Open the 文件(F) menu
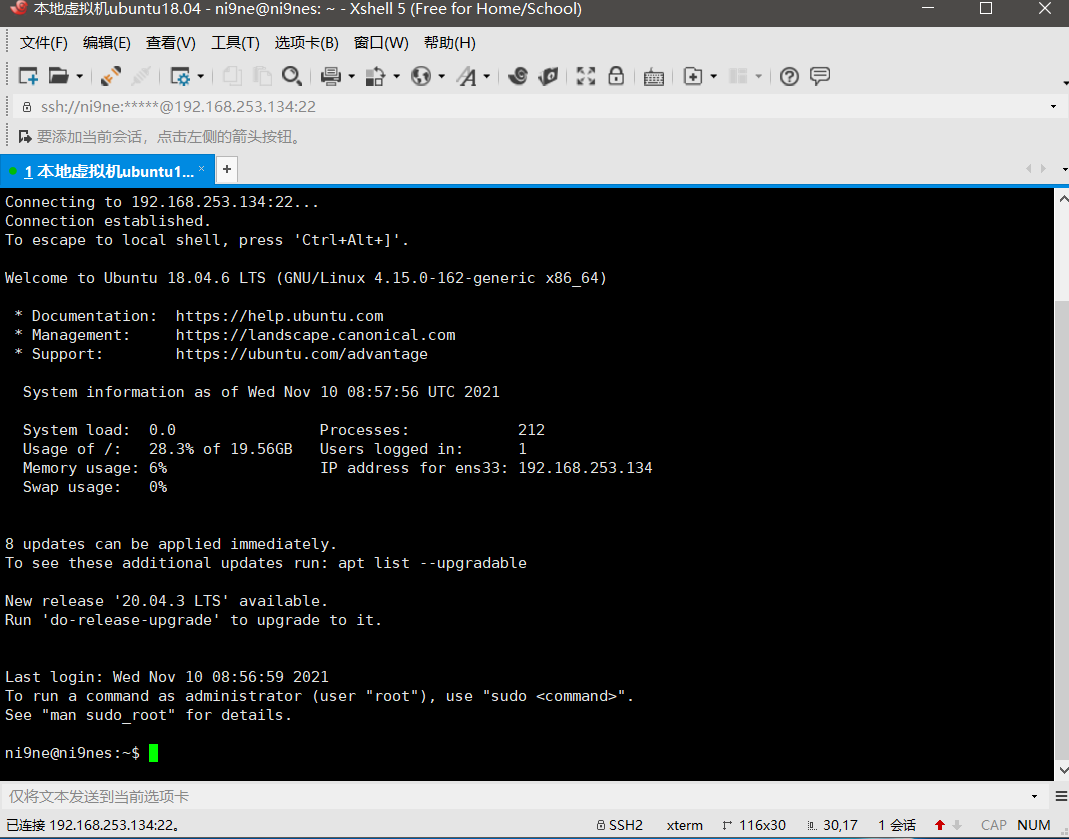Screen dimensions: 1069x839 (44, 43)
